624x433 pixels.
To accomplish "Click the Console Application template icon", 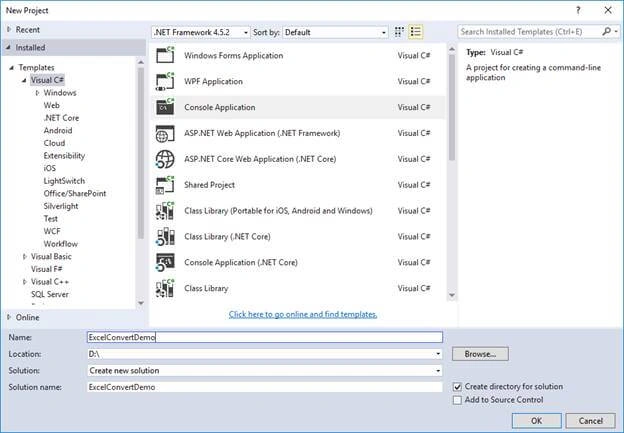I will click(x=165, y=107).
